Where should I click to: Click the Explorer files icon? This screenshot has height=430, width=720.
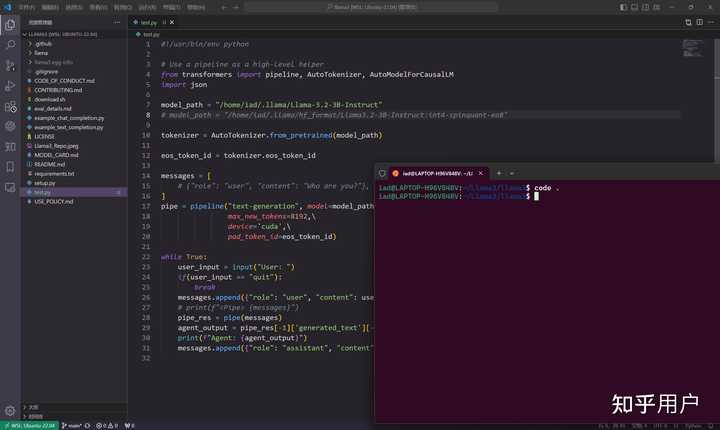tap(10, 25)
